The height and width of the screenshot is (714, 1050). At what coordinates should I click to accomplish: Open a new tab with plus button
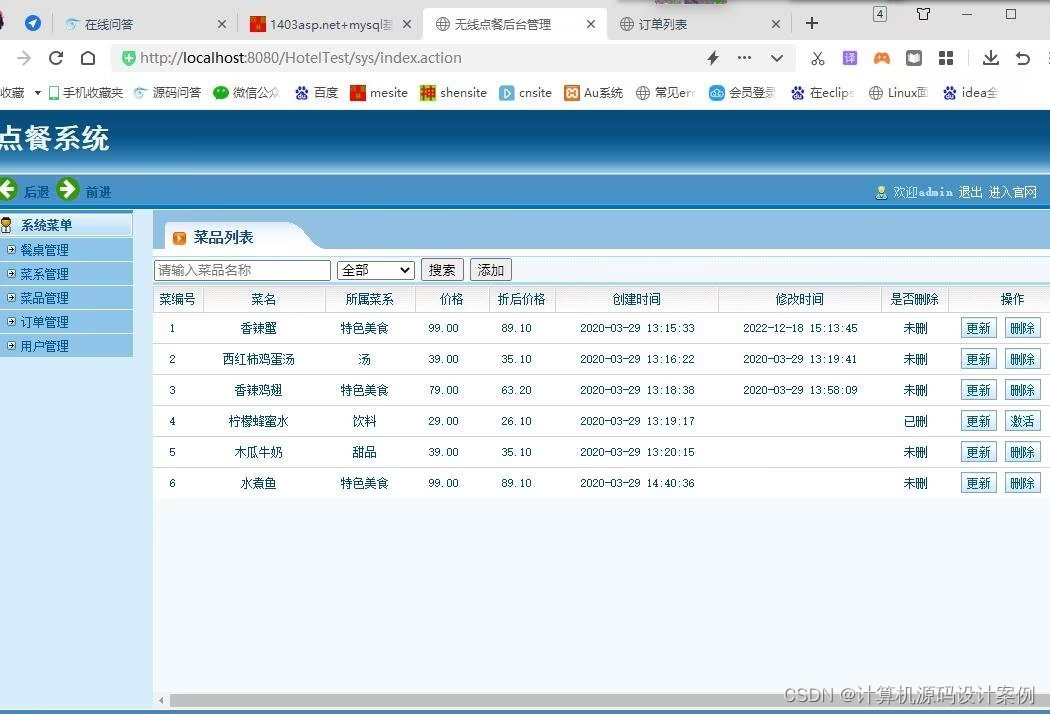pos(812,23)
